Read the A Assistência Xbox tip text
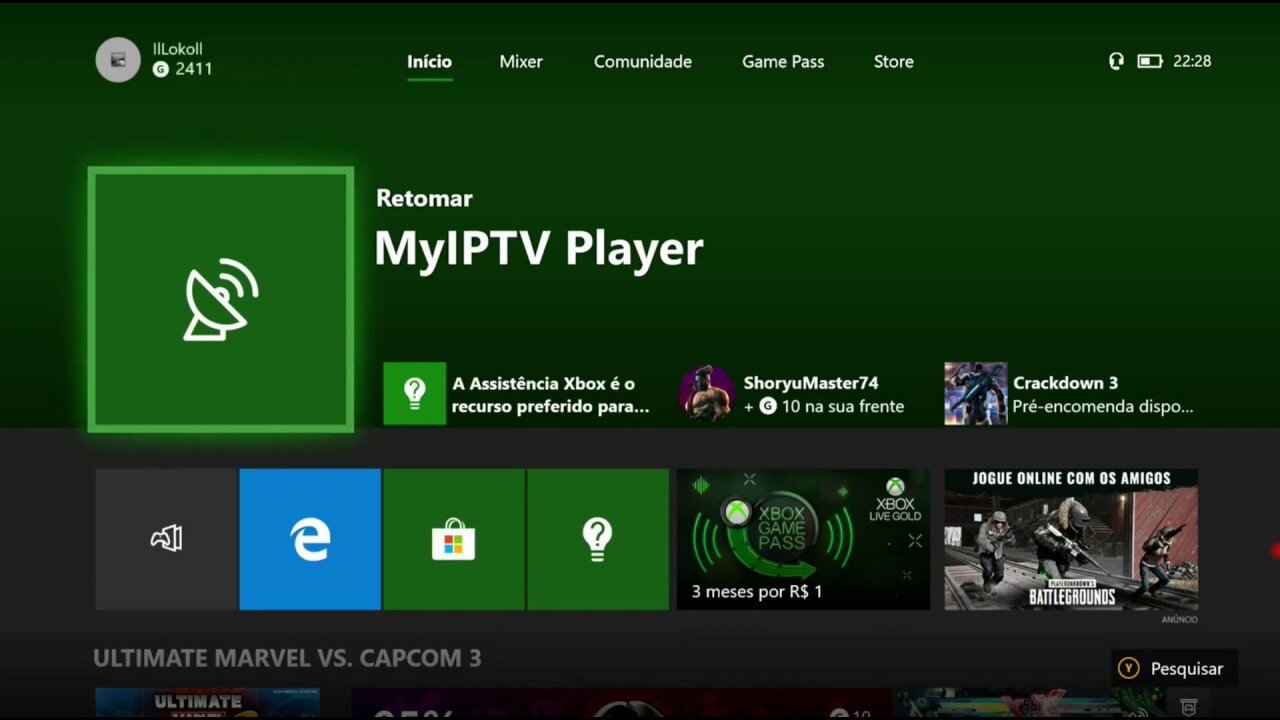Viewport: 1280px width, 720px height. [x=550, y=395]
